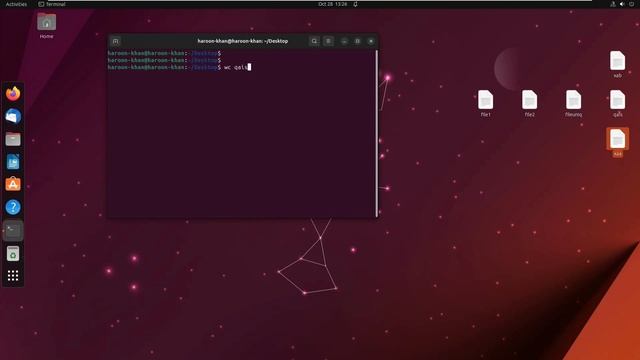
Task: Click the highlighted file below qals
Action: 618,142
